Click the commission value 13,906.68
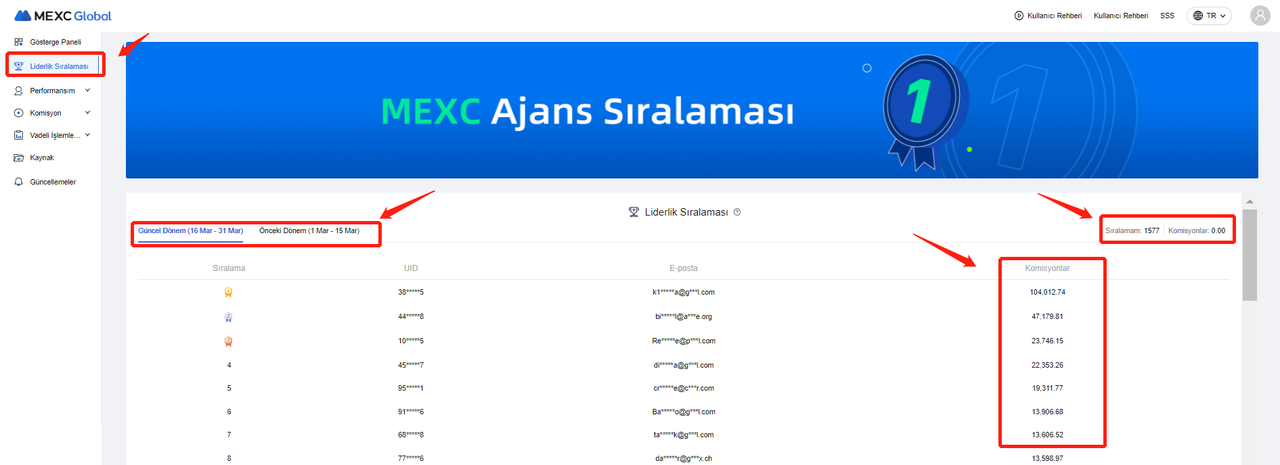The height and width of the screenshot is (465, 1280). click(x=1047, y=411)
